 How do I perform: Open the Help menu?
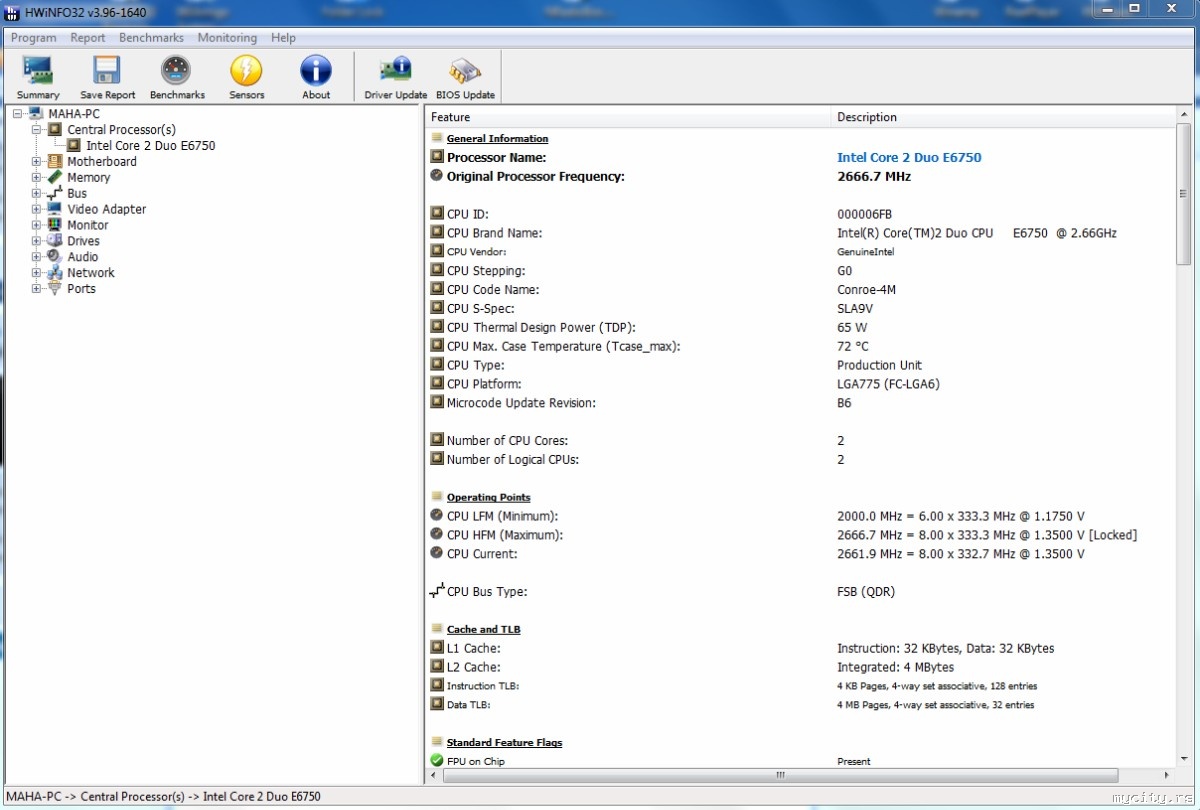pos(283,38)
